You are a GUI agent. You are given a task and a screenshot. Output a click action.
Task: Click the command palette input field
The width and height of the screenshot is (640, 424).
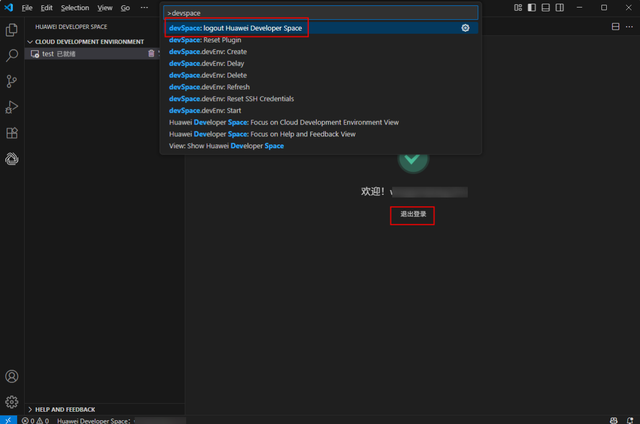[320, 13]
